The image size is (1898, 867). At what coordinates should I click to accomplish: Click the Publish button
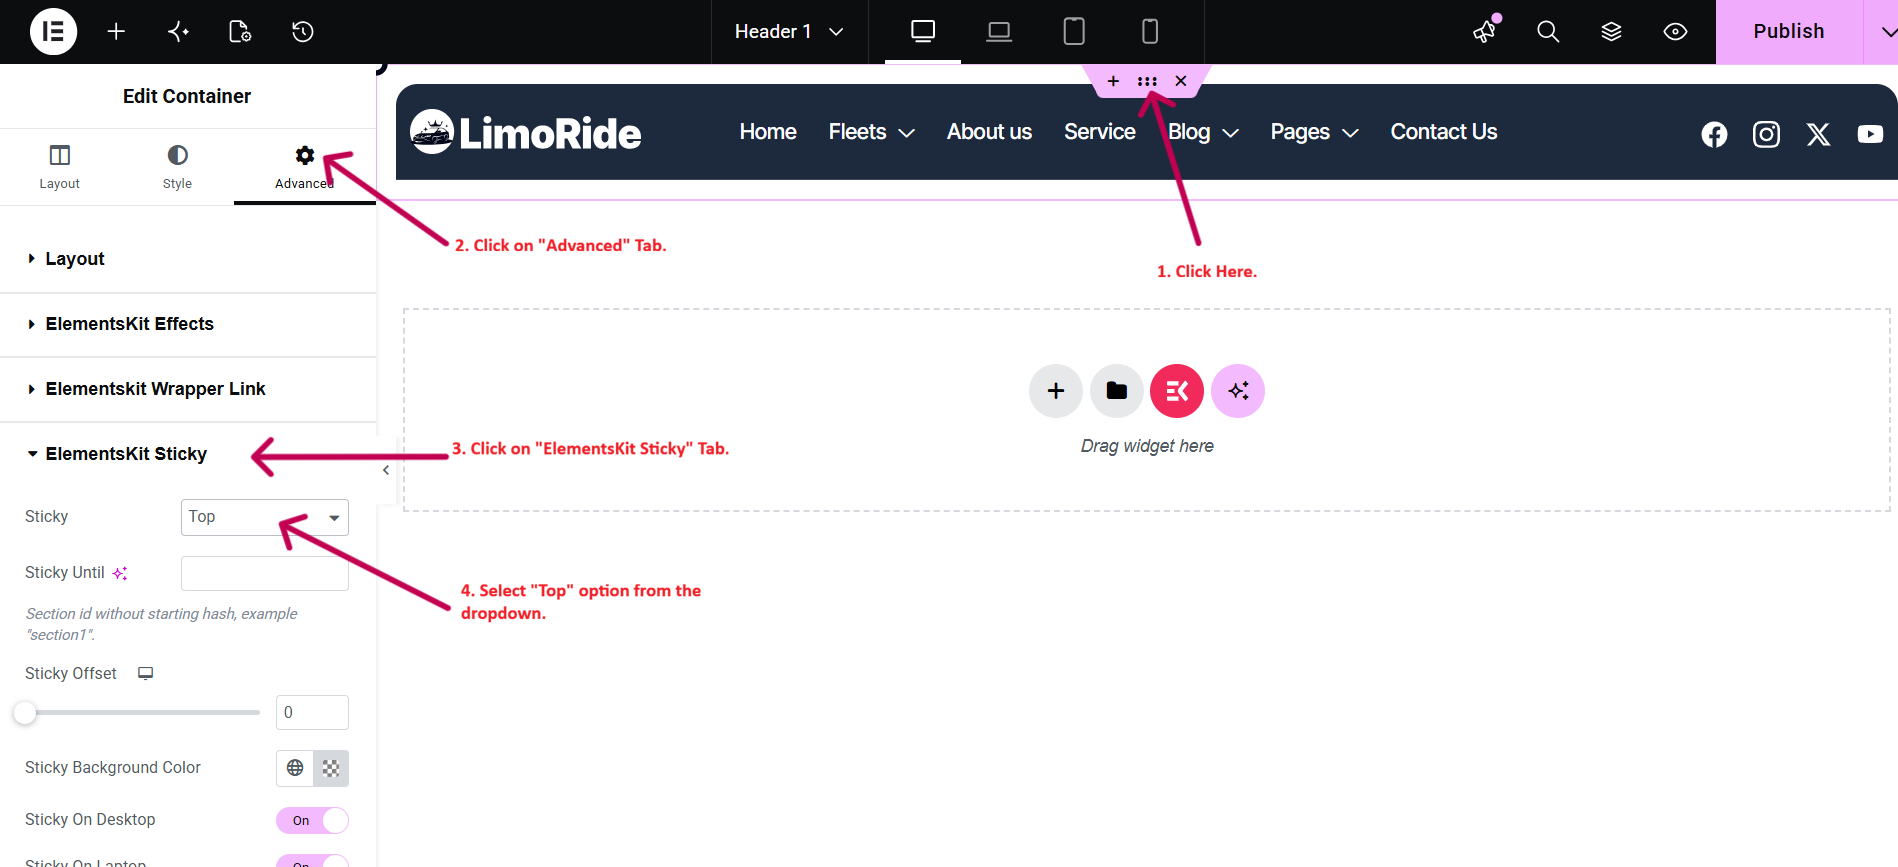click(1789, 32)
